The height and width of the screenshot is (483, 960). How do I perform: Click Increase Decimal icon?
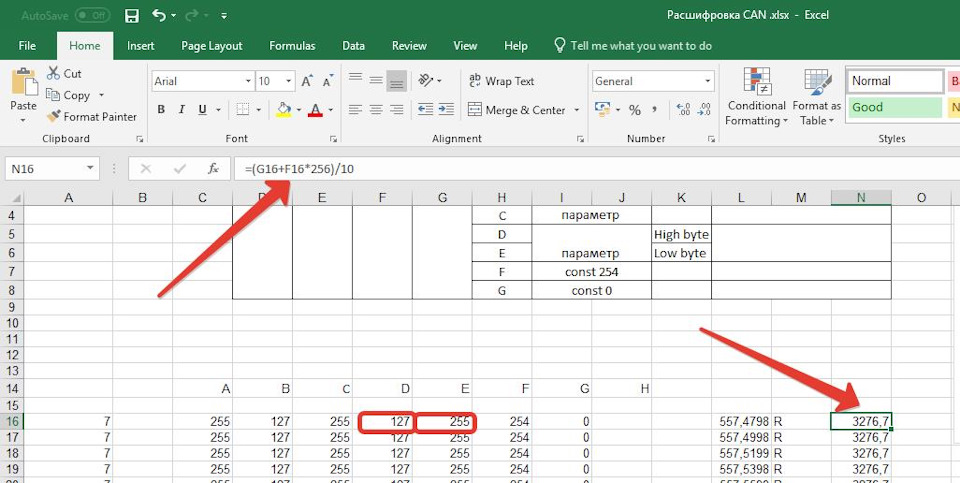point(683,110)
